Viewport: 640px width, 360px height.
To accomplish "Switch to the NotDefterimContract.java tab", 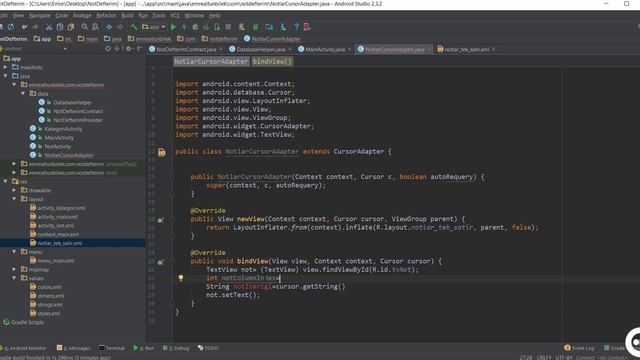I will coord(186,49).
